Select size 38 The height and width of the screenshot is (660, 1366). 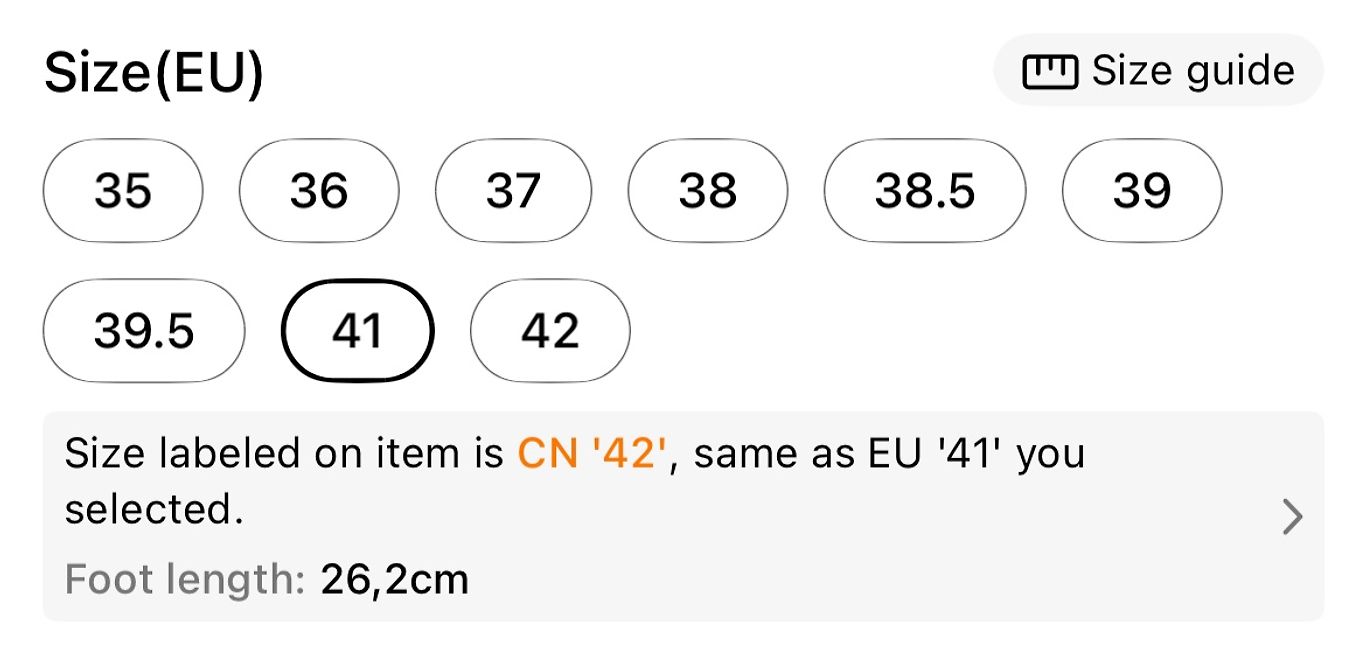[x=708, y=190]
